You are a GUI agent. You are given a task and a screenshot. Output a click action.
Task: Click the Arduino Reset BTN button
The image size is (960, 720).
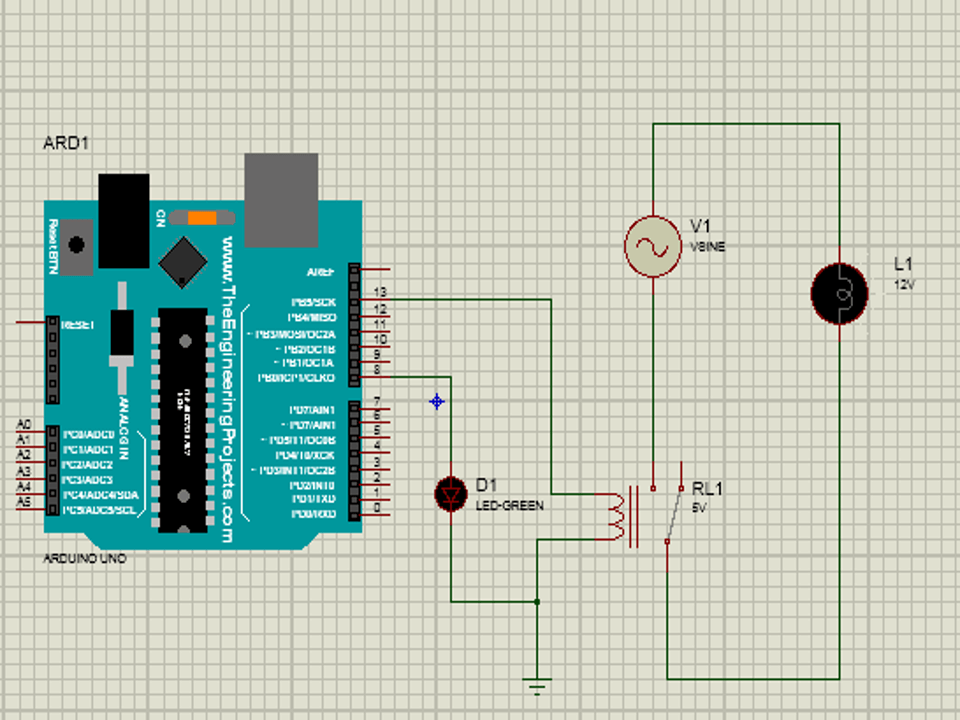[x=76, y=246]
